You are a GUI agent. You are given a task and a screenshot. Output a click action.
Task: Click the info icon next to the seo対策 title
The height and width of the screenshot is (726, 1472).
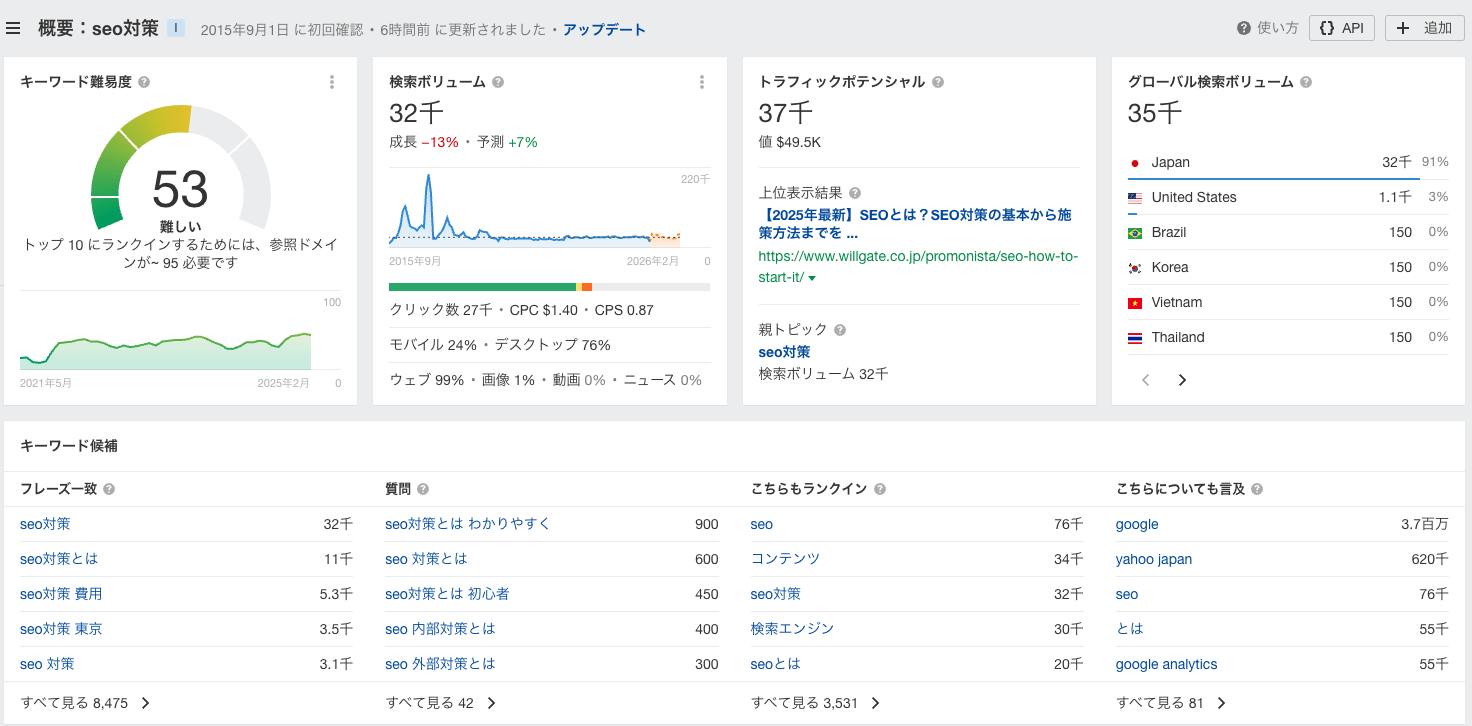pyautogui.click(x=175, y=27)
